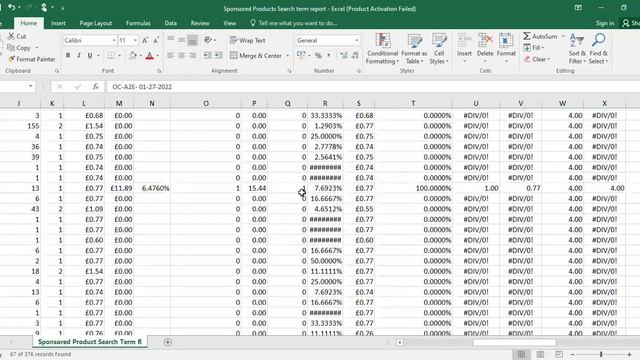Toggle Italic formatting
The width and height of the screenshot is (640, 360).
(79, 56)
